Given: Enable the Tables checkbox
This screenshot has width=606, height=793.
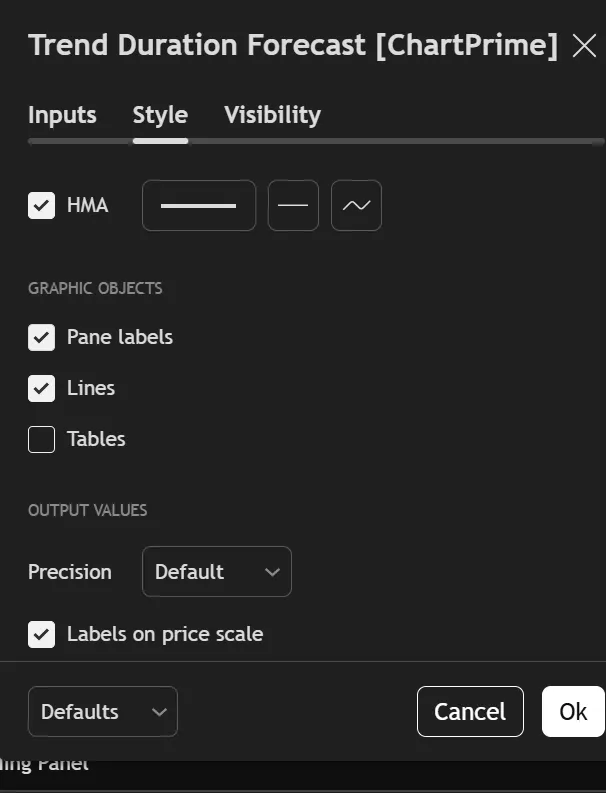Looking at the screenshot, I should (x=41, y=439).
